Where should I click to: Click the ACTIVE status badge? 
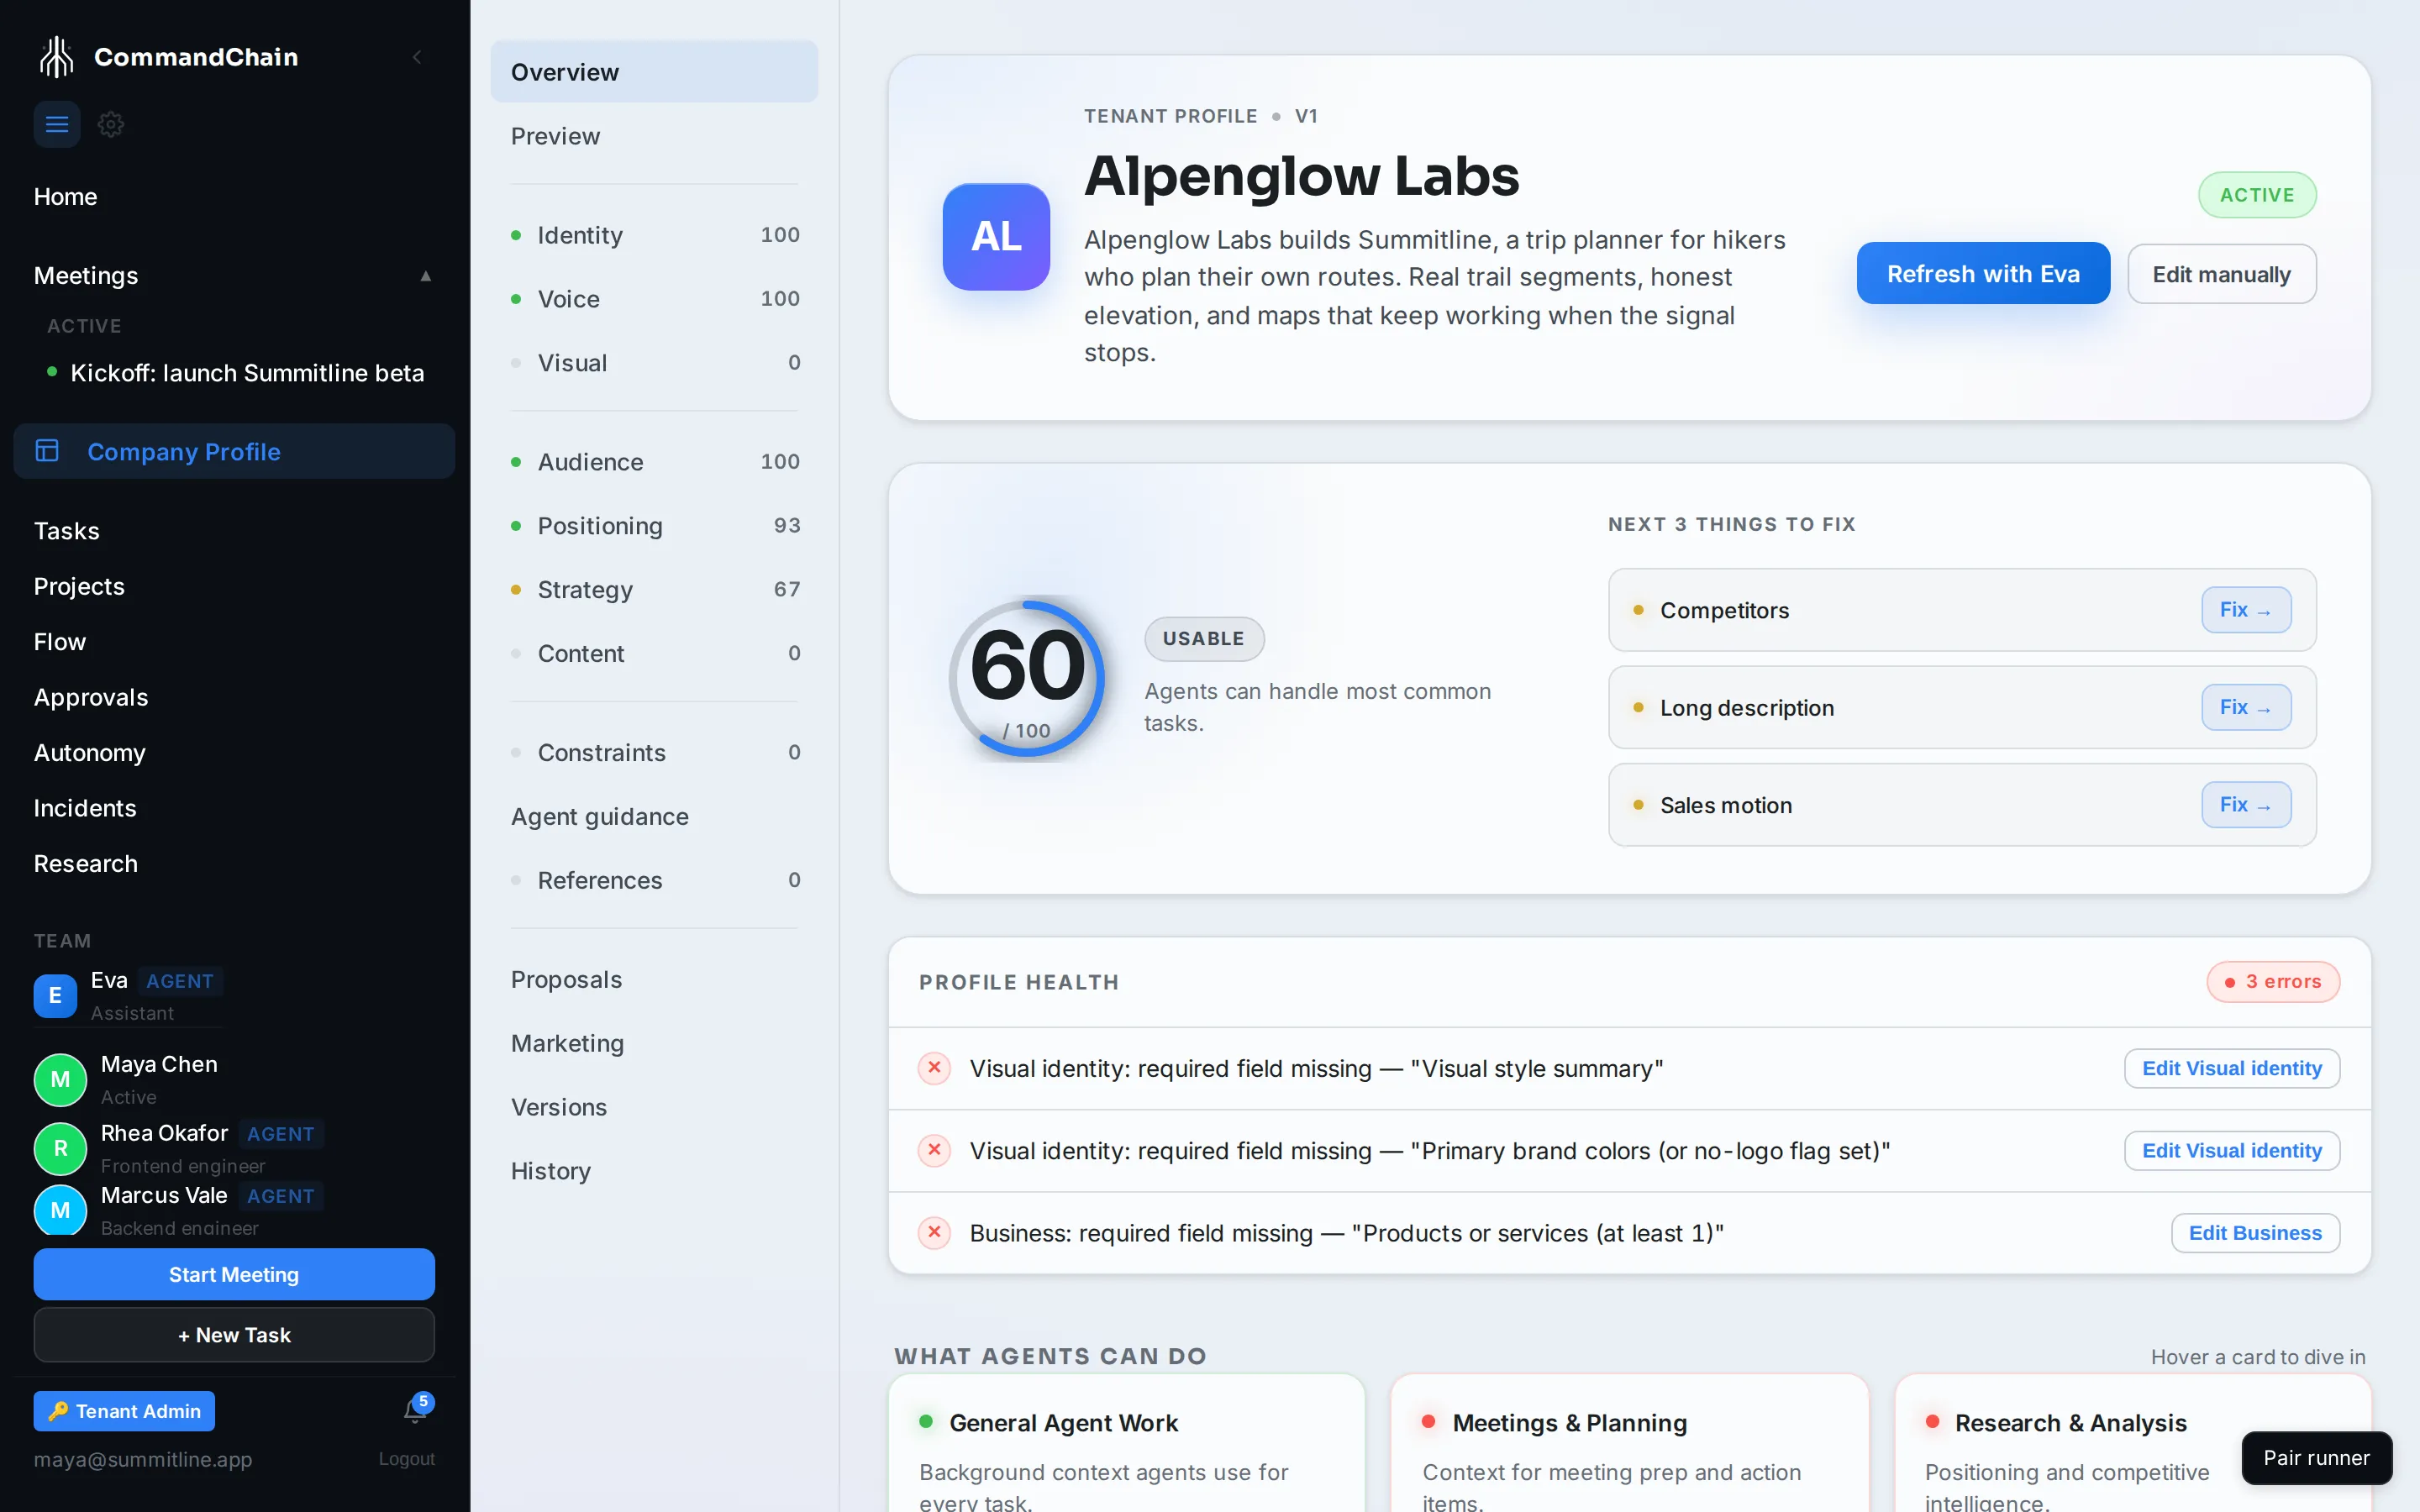tap(2257, 195)
